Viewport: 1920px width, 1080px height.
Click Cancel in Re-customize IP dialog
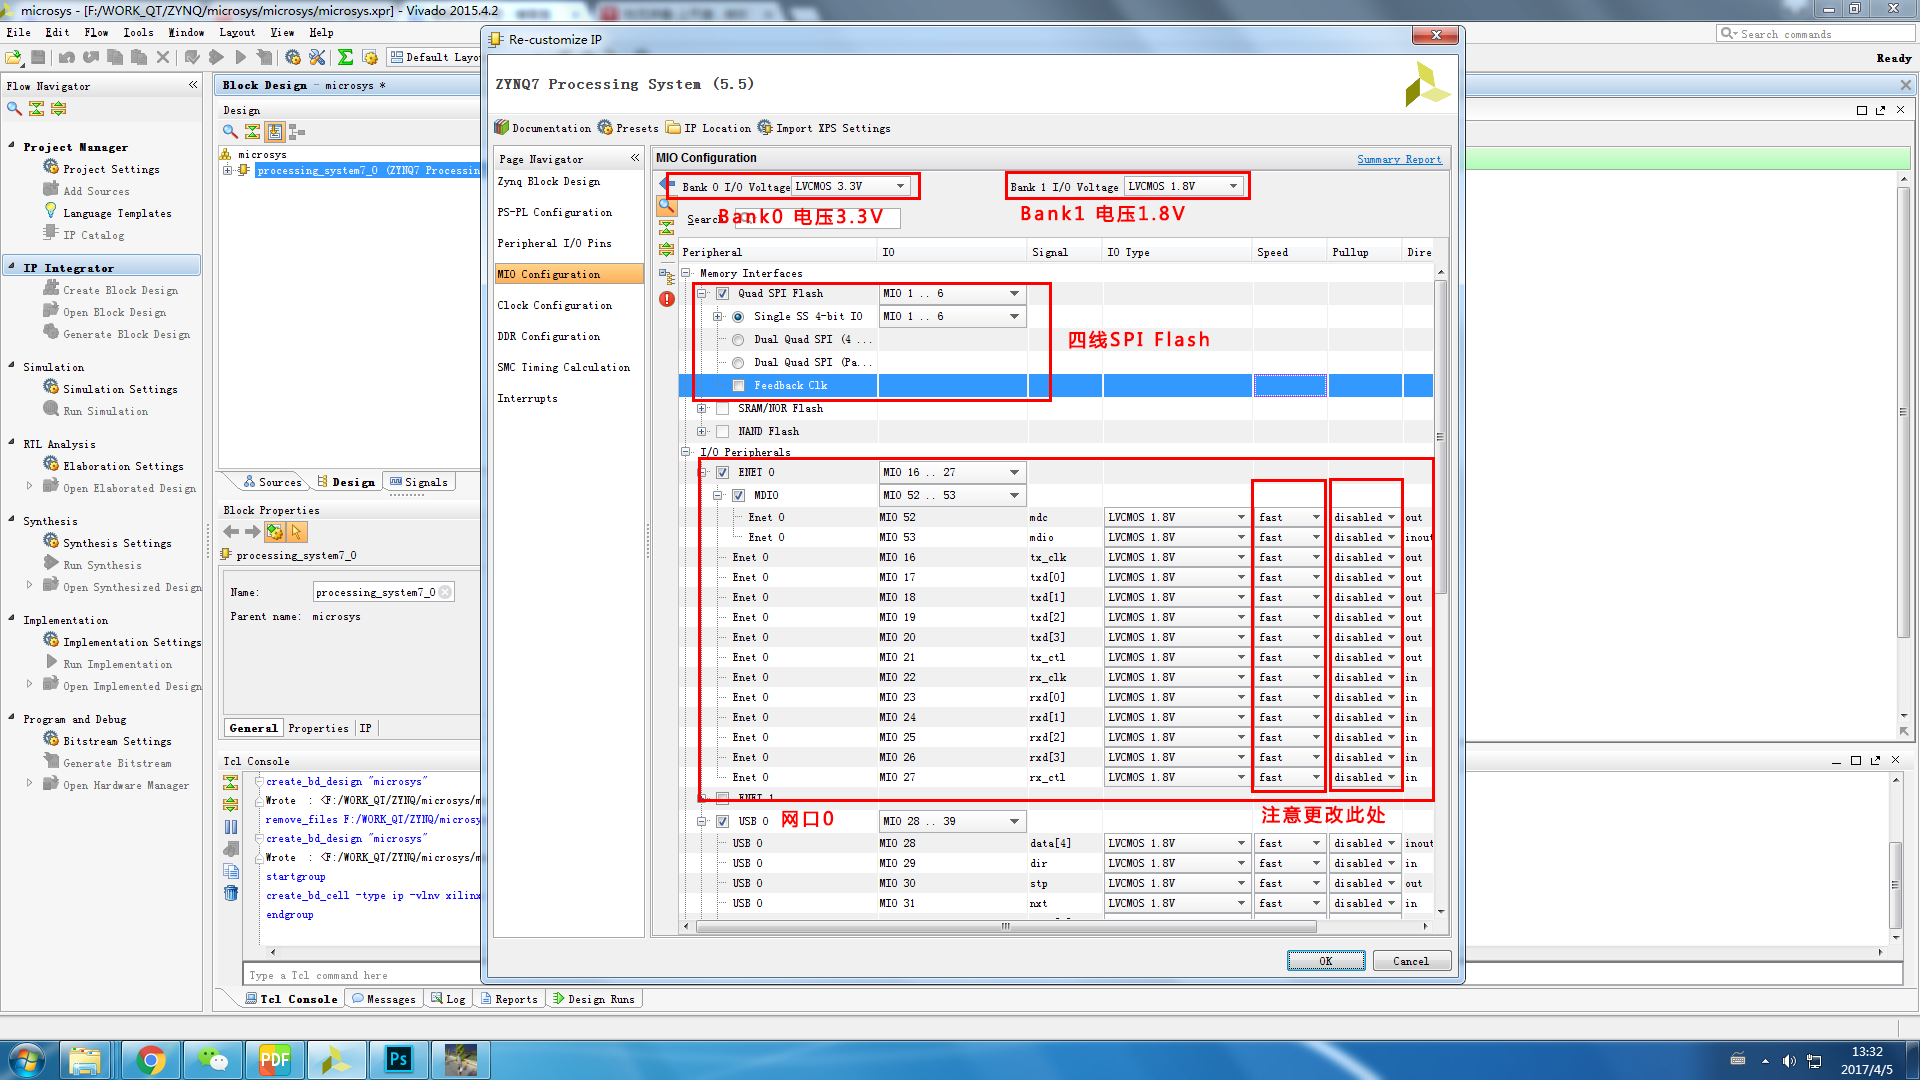[1411, 961]
